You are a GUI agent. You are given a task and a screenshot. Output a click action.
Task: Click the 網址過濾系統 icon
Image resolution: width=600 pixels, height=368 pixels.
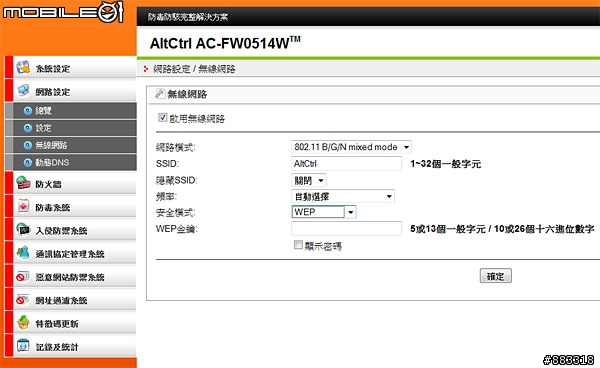(23, 300)
